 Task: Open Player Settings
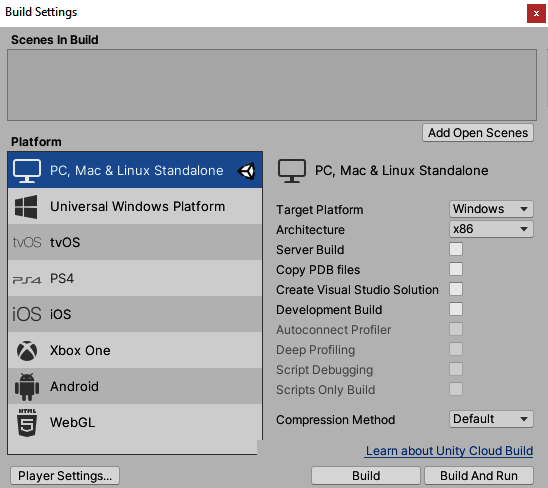(x=65, y=476)
